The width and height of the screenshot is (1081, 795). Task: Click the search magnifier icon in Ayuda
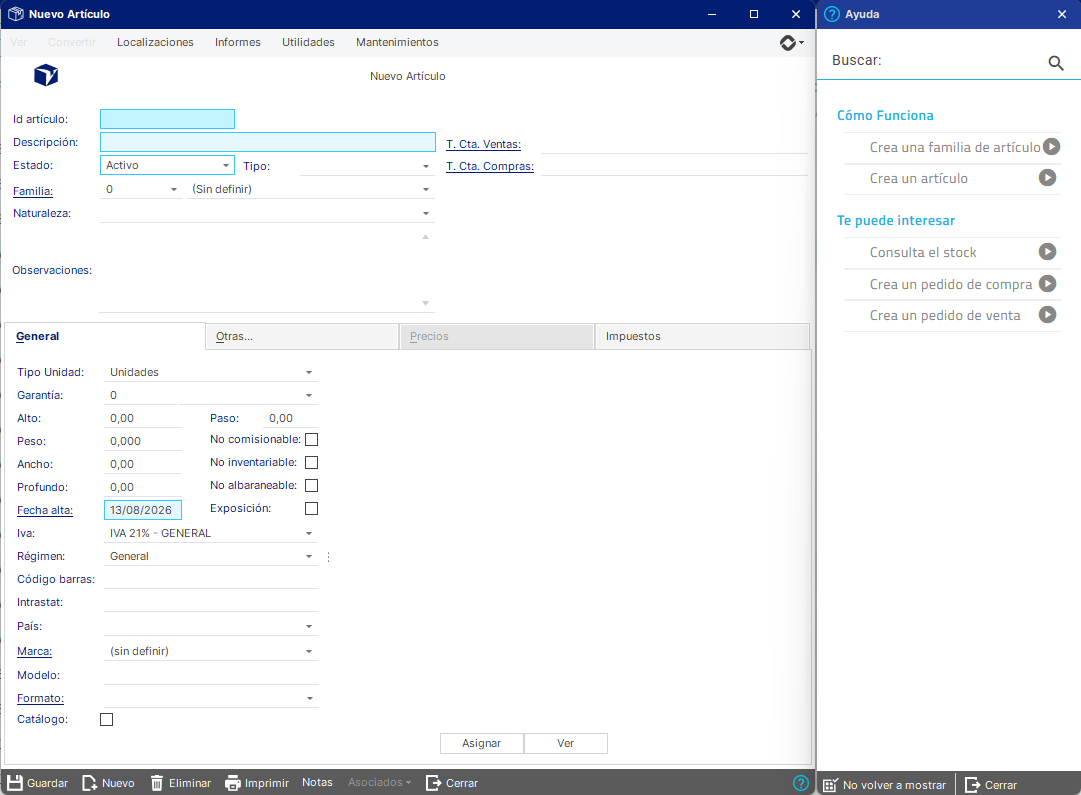tap(1055, 63)
